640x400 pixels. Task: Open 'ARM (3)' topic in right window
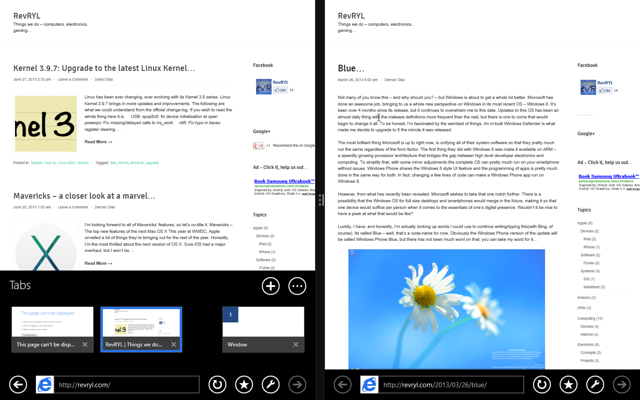[x=584, y=308]
